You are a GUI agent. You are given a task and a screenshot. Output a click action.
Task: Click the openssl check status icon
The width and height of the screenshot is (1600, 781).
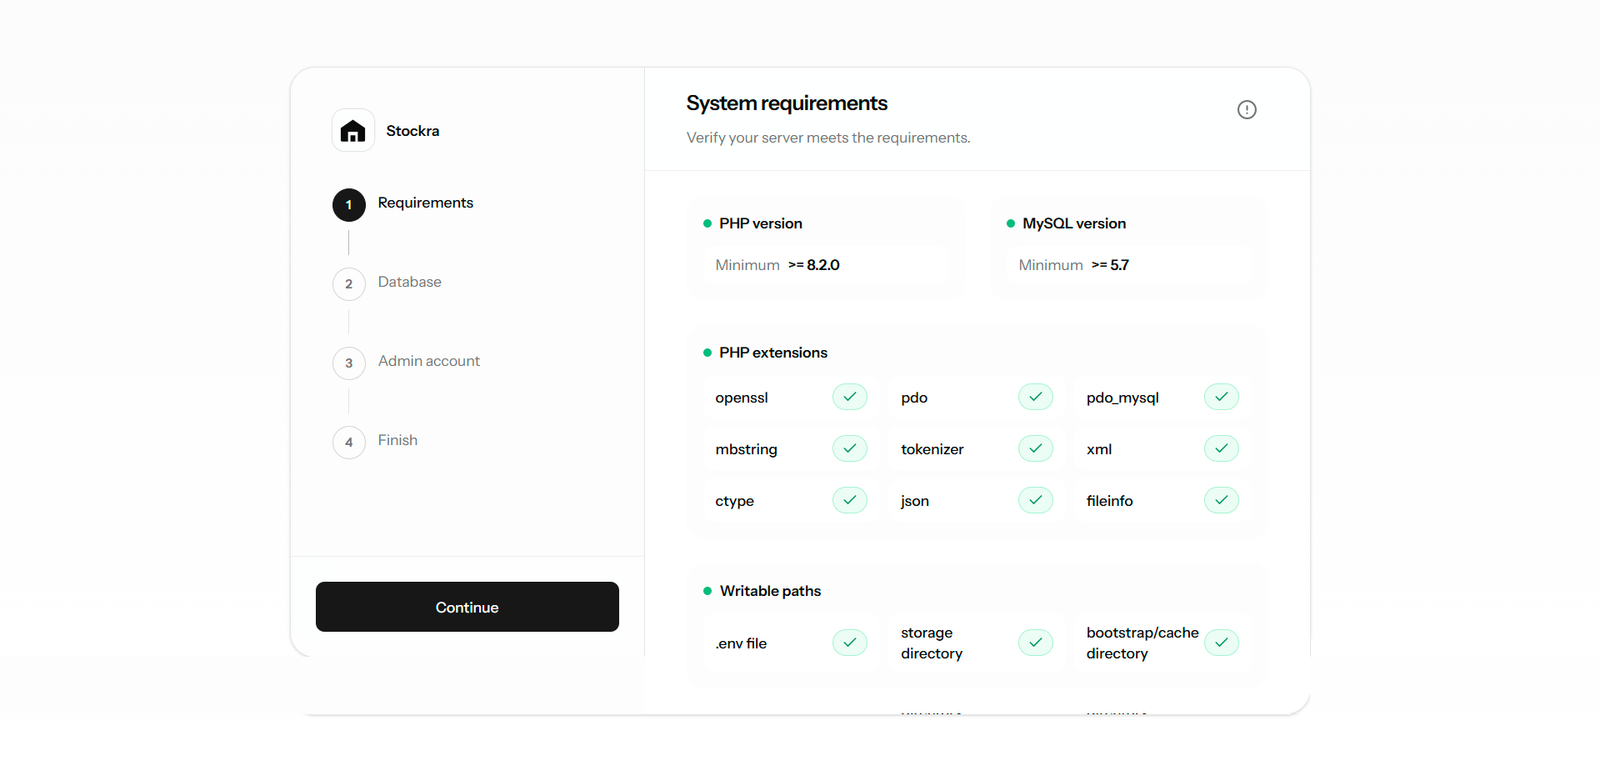(x=849, y=397)
